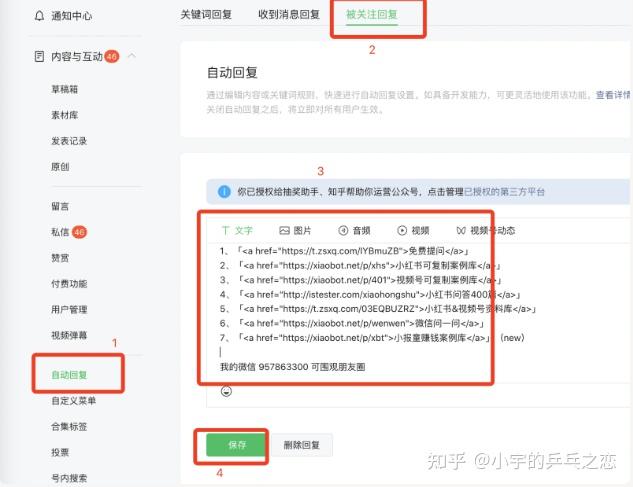Open the 通知中心 bell icon
Screen dimensions: 633x487
point(39,16)
